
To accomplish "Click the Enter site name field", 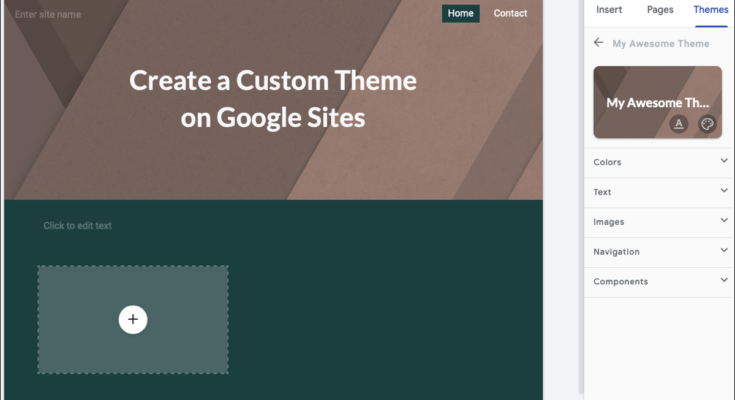I will [48, 15].
